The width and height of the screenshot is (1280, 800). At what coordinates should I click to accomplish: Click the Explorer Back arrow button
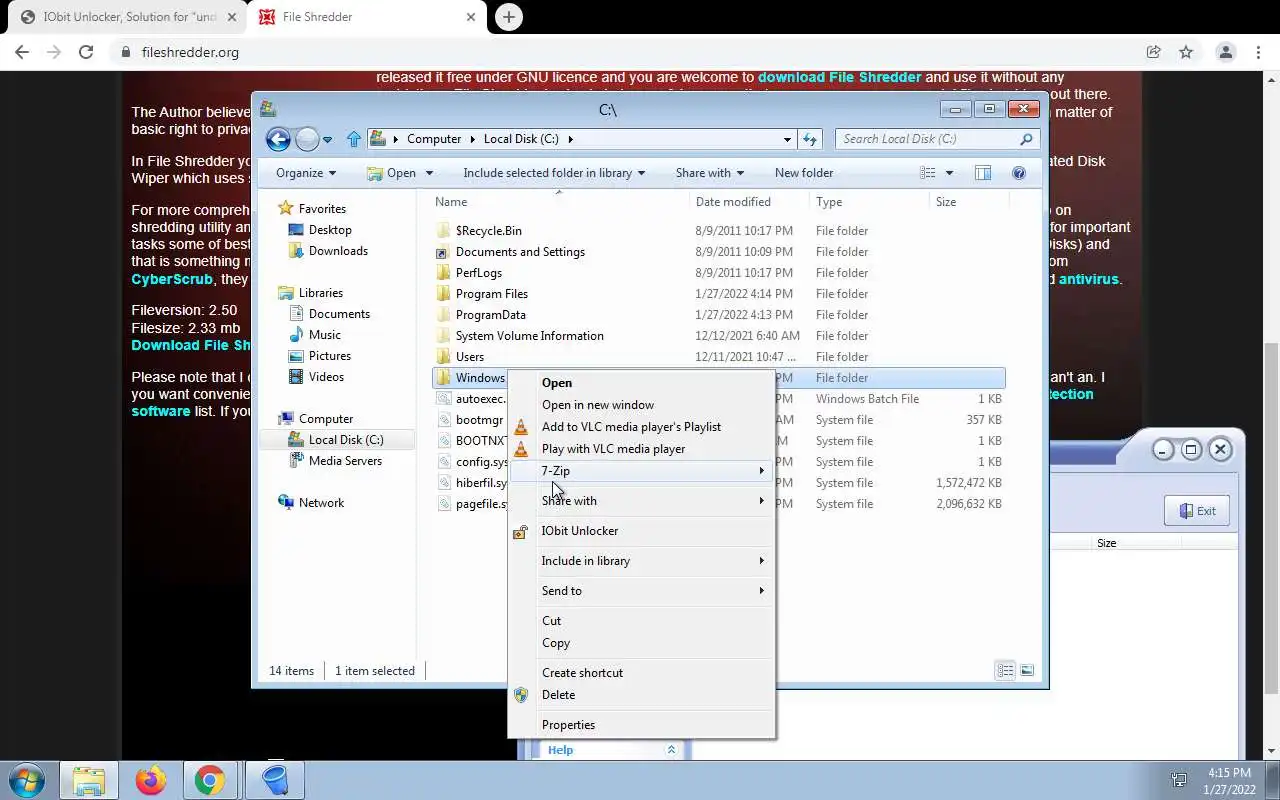278,139
